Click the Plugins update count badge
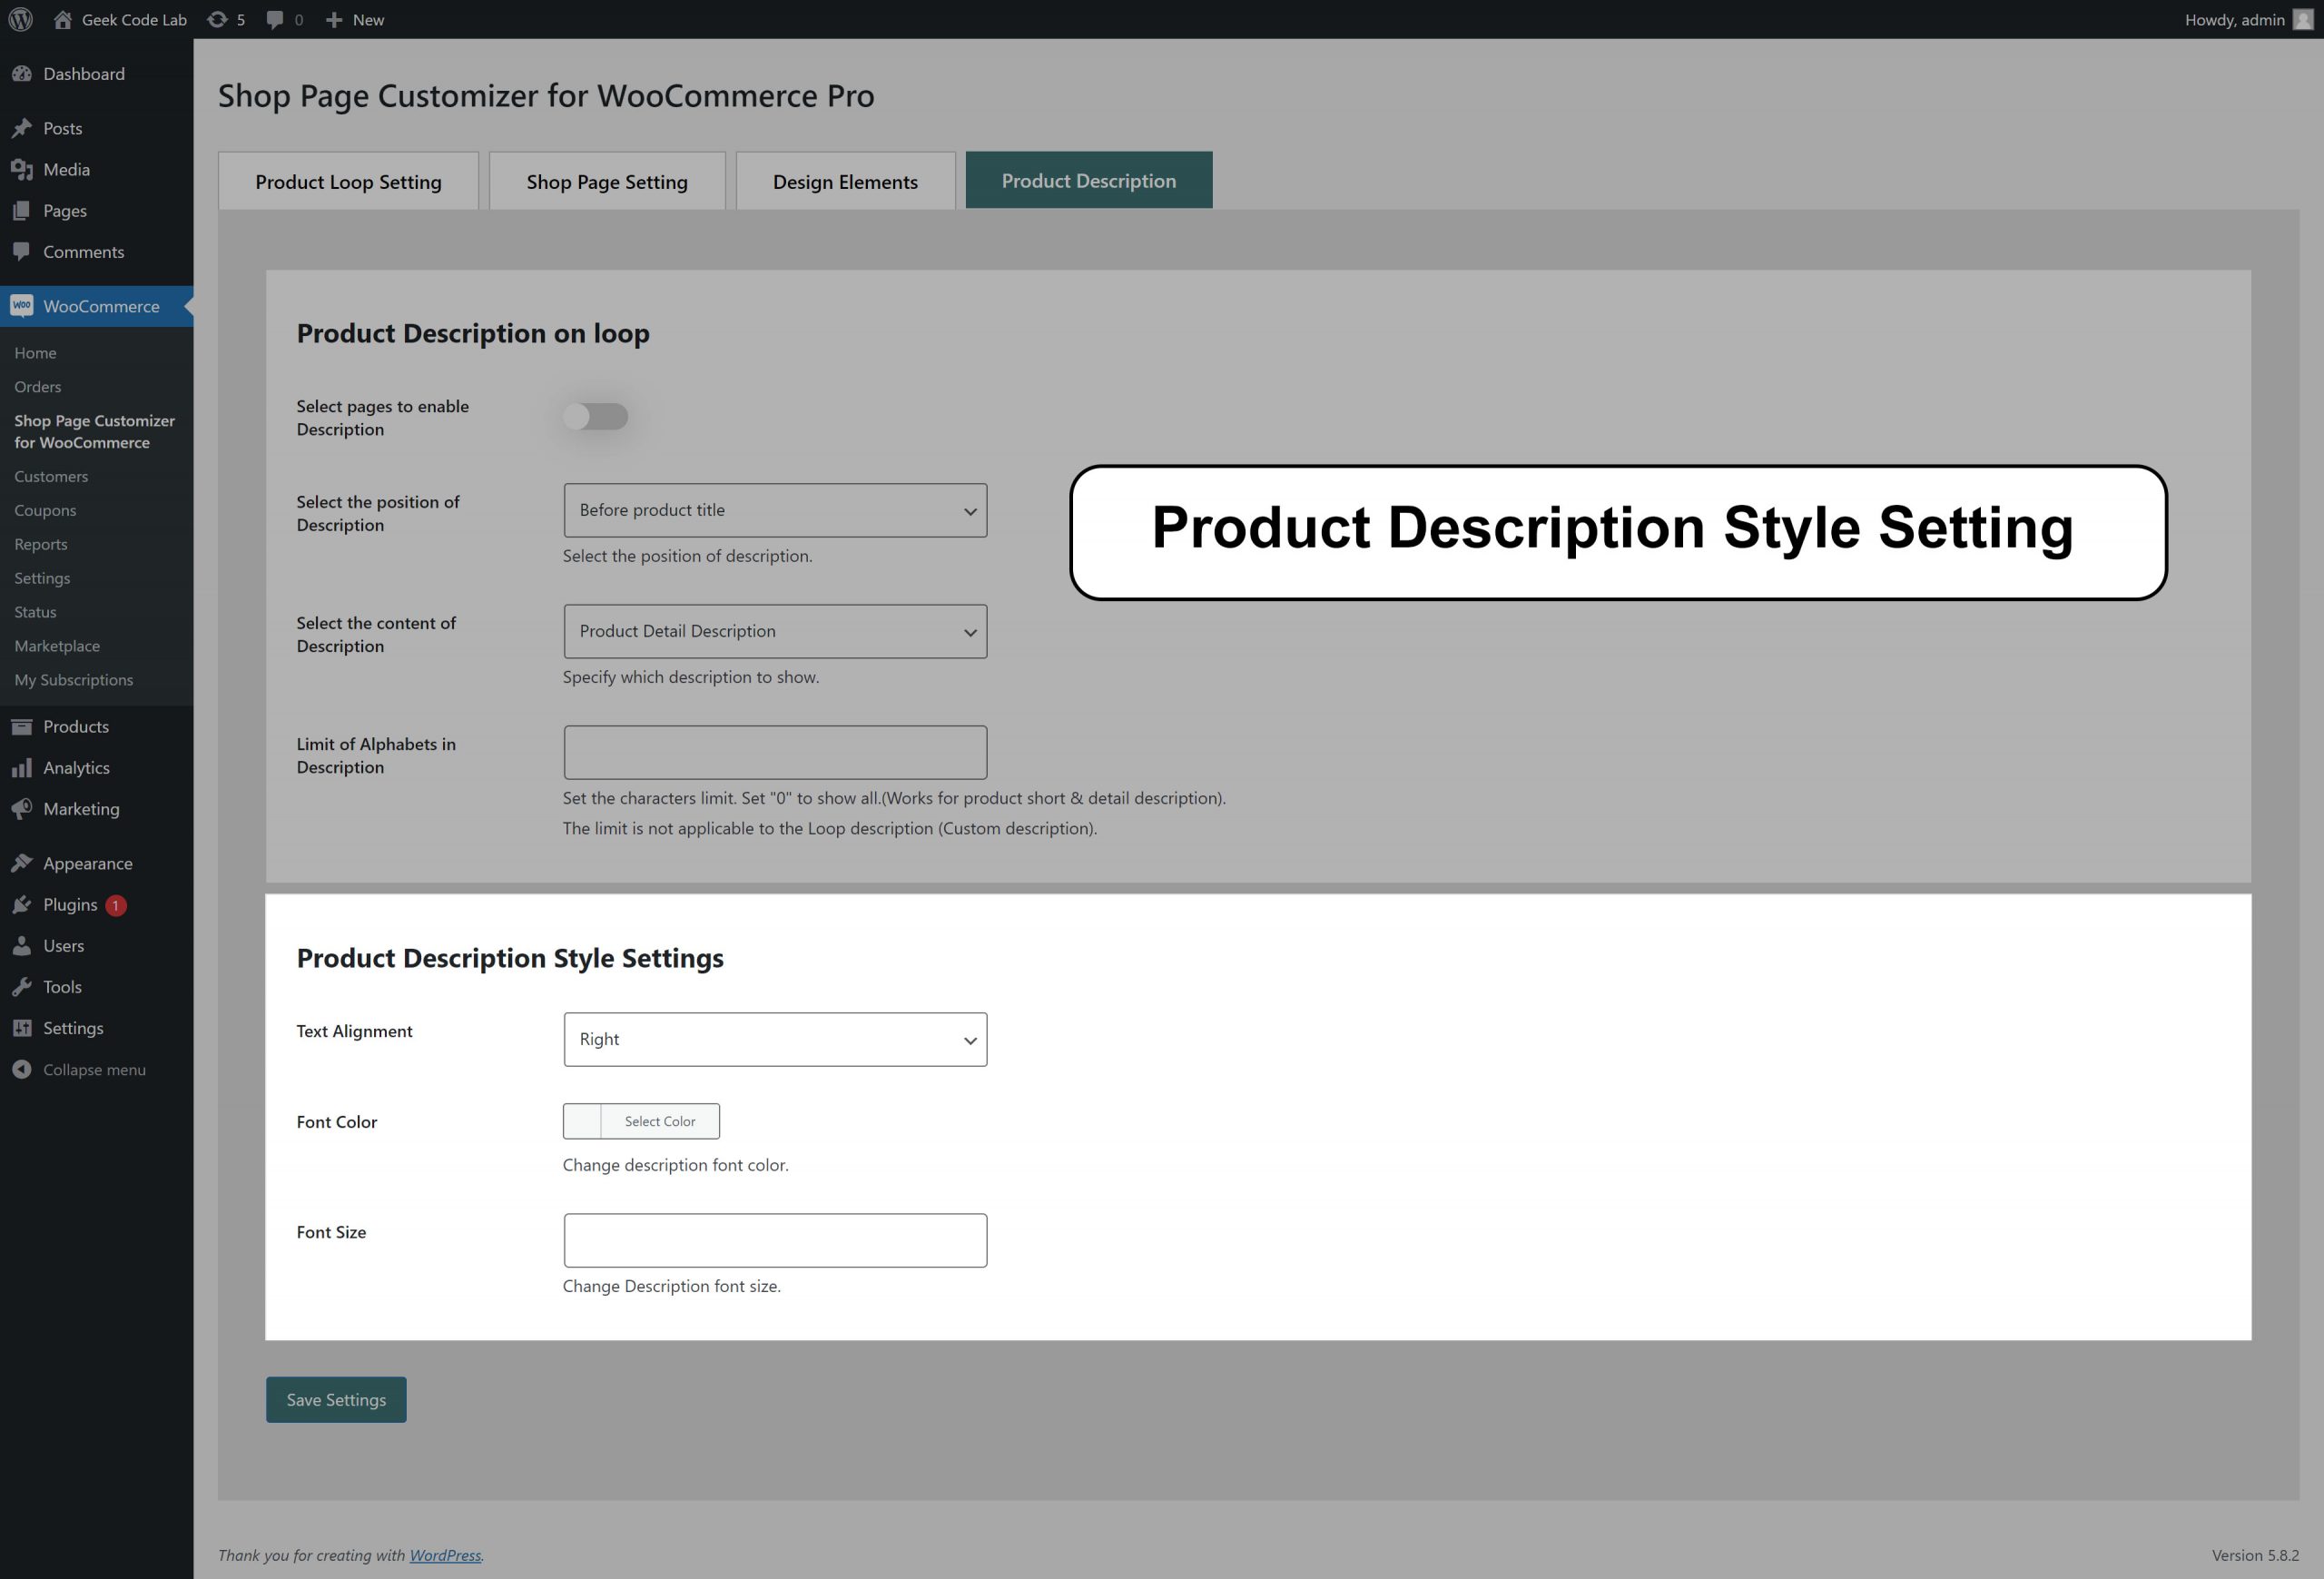The image size is (2324, 1579). click(116, 905)
